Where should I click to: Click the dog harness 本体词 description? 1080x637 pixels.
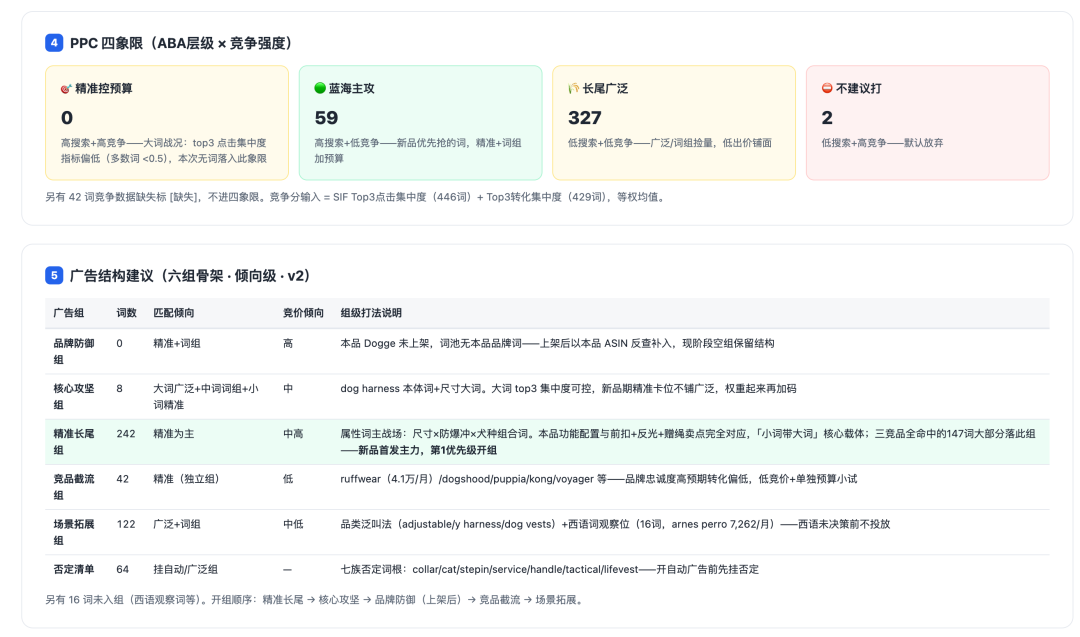(568, 388)
